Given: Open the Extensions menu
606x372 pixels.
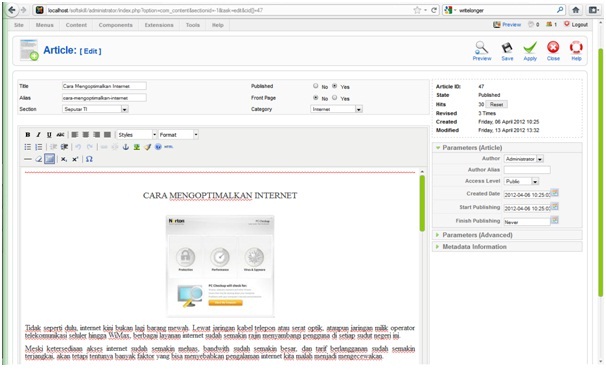Looking at the screenshot, I should click(x=159, y=25).
